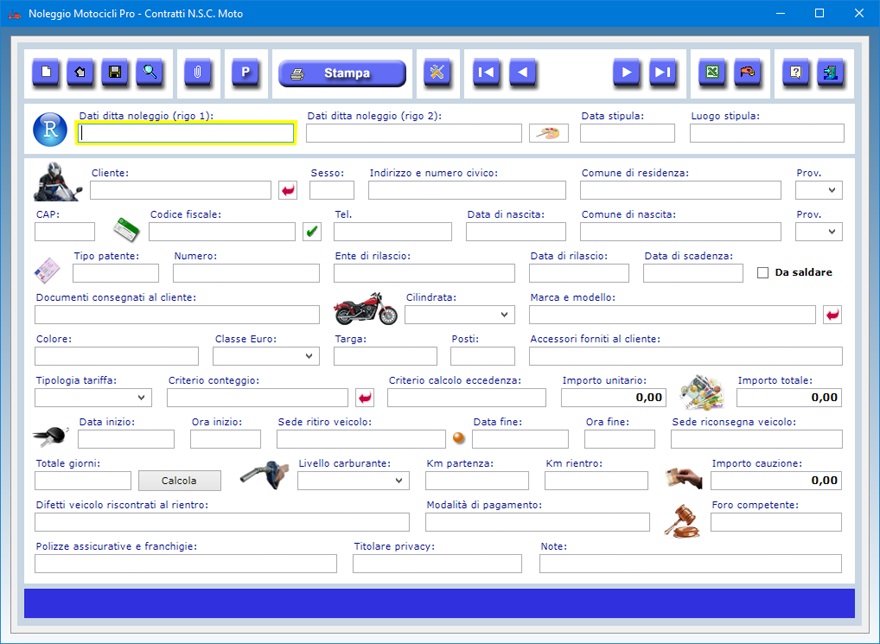Click the Ente di rilascio field
Screen dimensions: 880x644
(424, 273)
